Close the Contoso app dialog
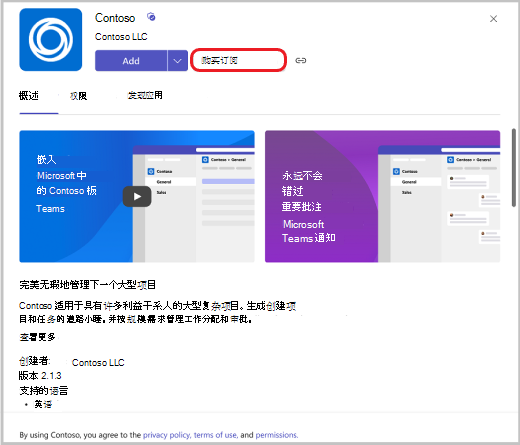This screenshot has height=445, width=520. tap(493, 19)
